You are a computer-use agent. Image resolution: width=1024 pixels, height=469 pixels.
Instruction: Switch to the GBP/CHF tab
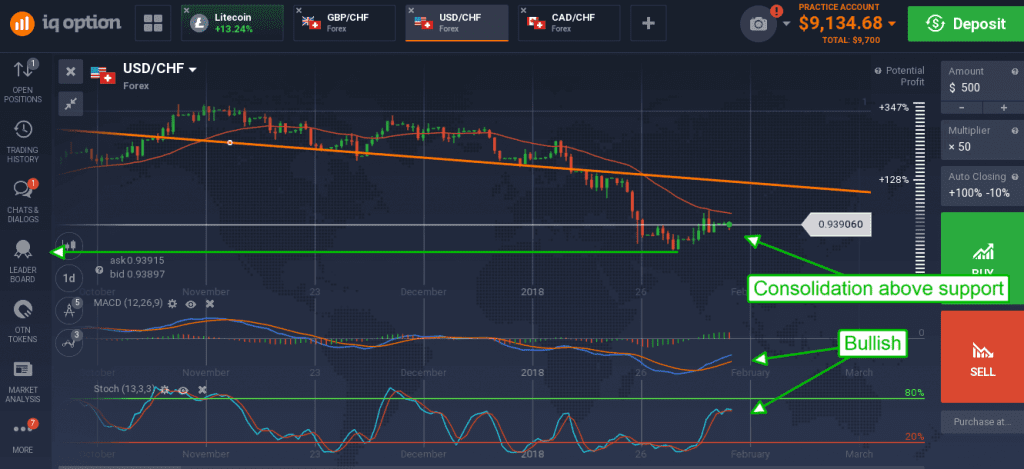pos(344,23)
